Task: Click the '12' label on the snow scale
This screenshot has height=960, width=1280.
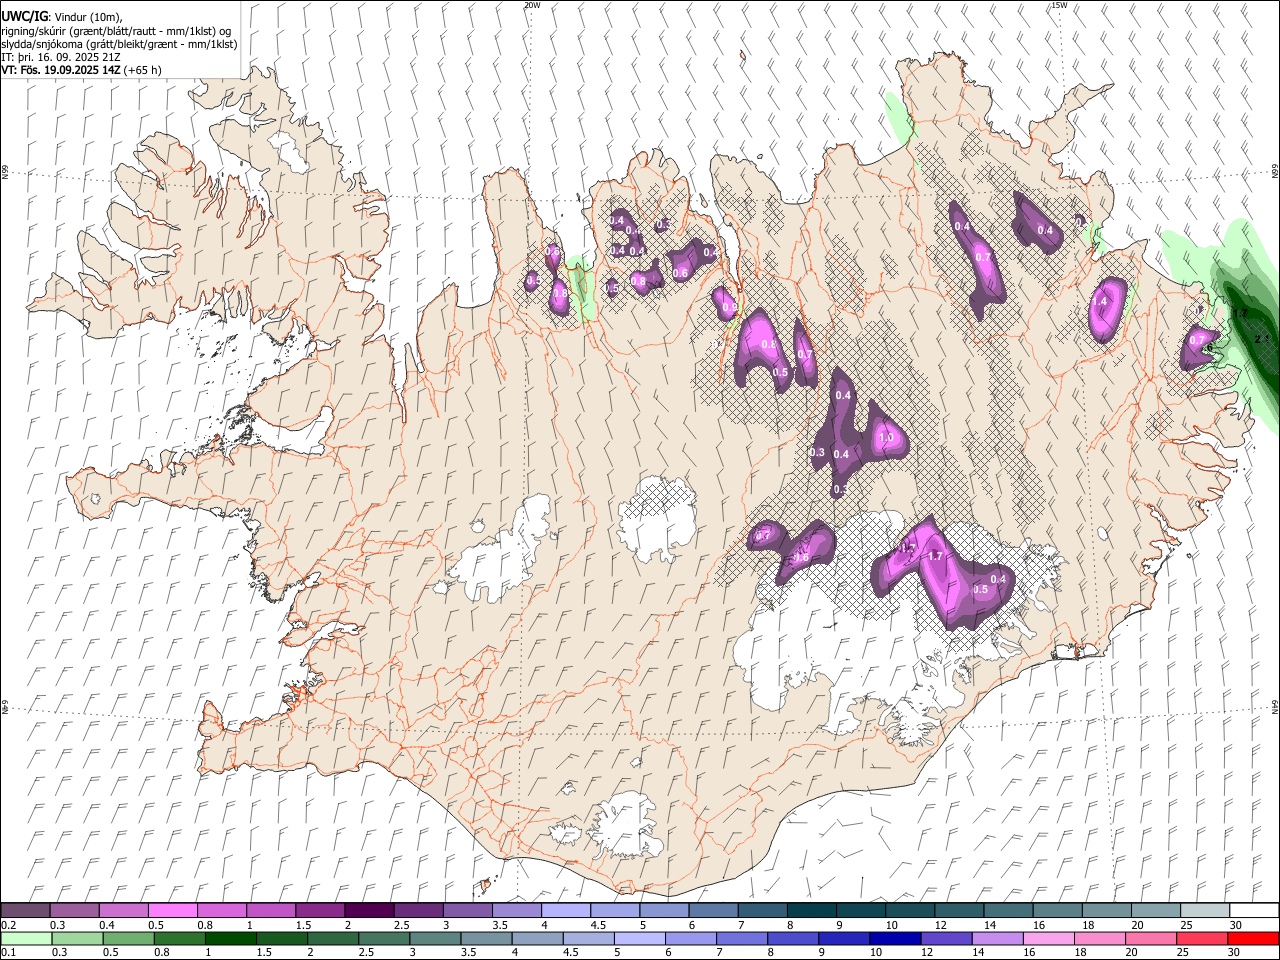Action: click(x=940, y=925)
